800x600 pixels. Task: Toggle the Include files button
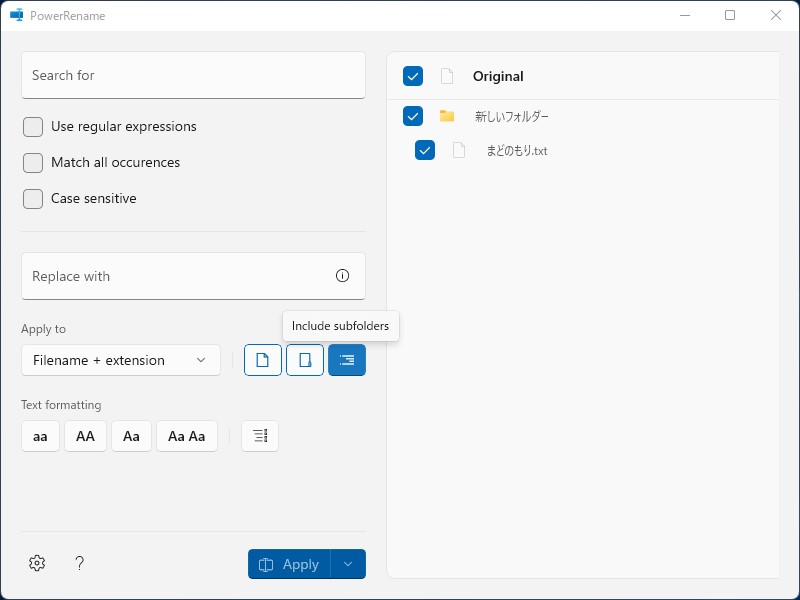(263, 360)
